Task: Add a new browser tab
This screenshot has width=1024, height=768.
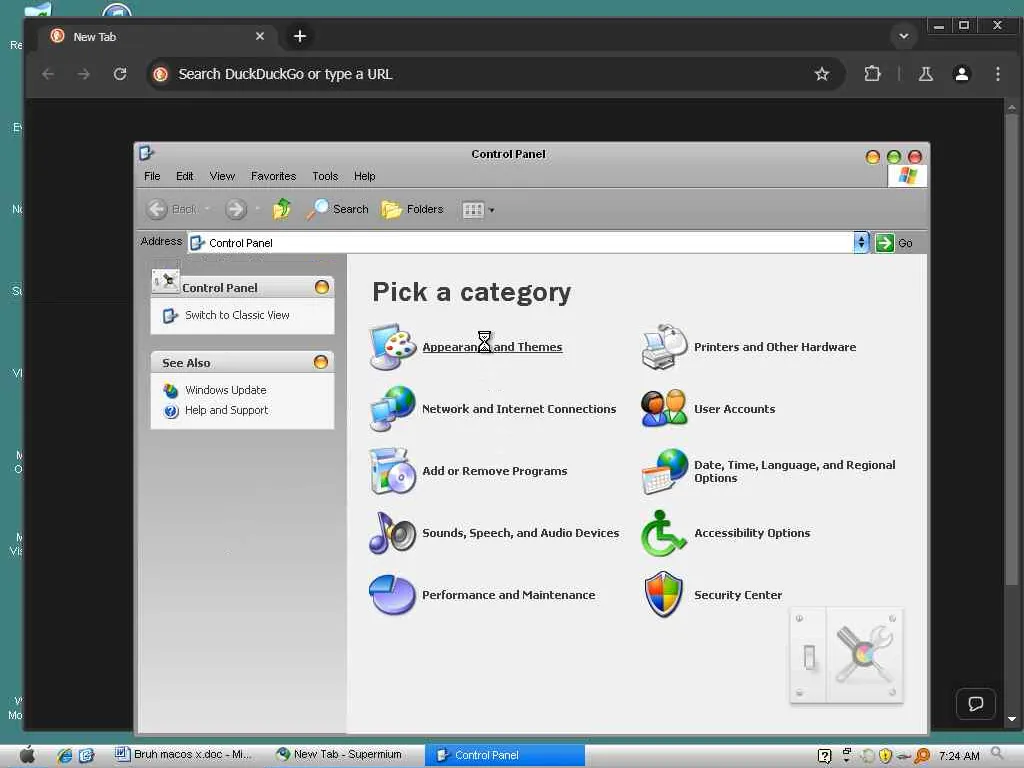Action: tap(300, 36)
